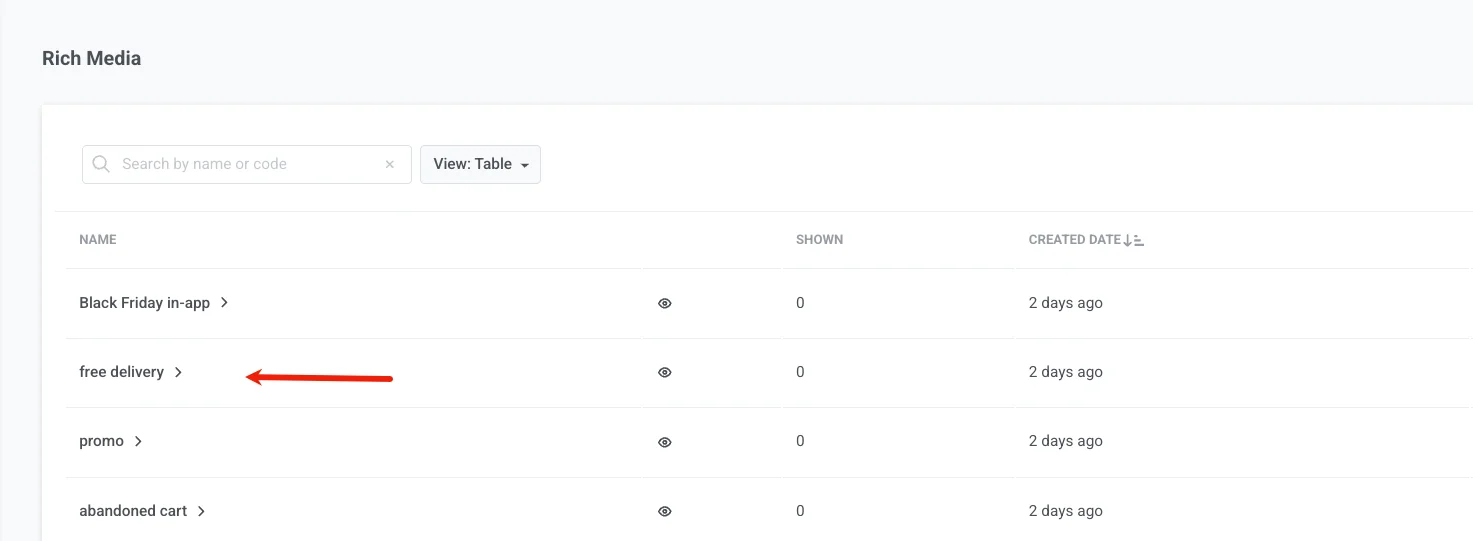Image resolution: width=1473 pixels, height=541 pixels.
Task: Click the search magnifier icon
Action: click(101, 164)
